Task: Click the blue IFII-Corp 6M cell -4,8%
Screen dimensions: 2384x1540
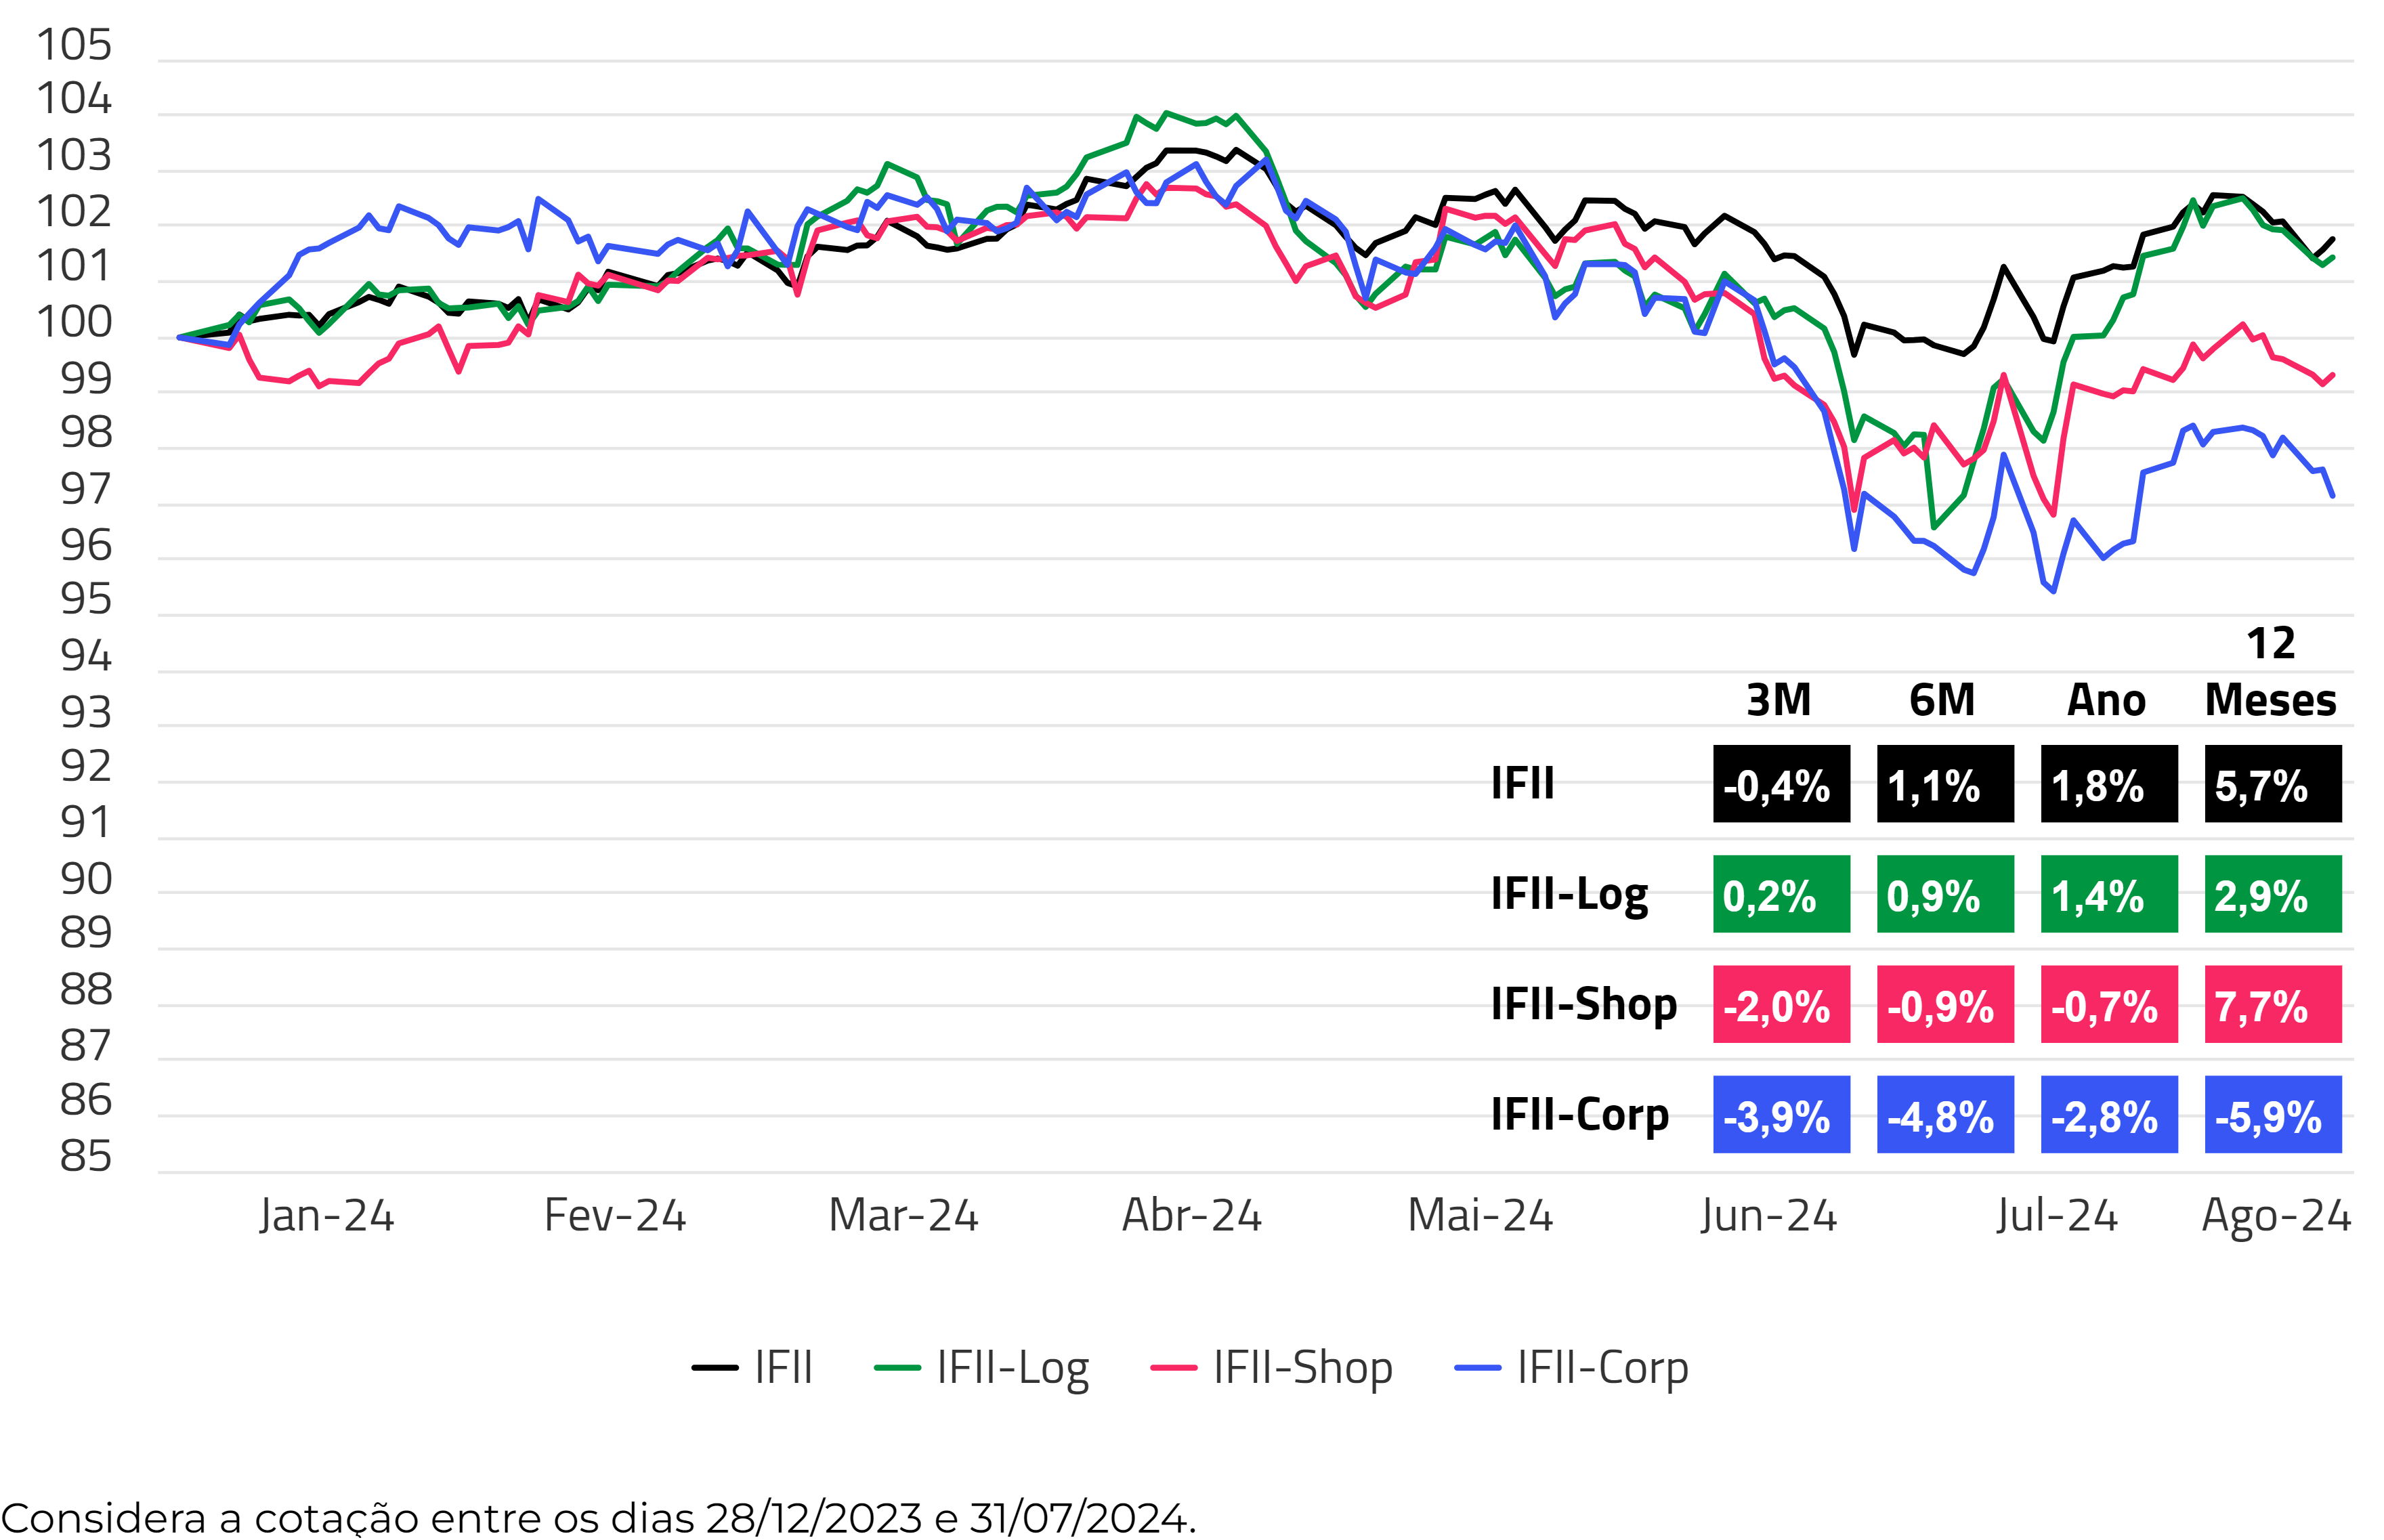Action: tap(1945, 1114)
